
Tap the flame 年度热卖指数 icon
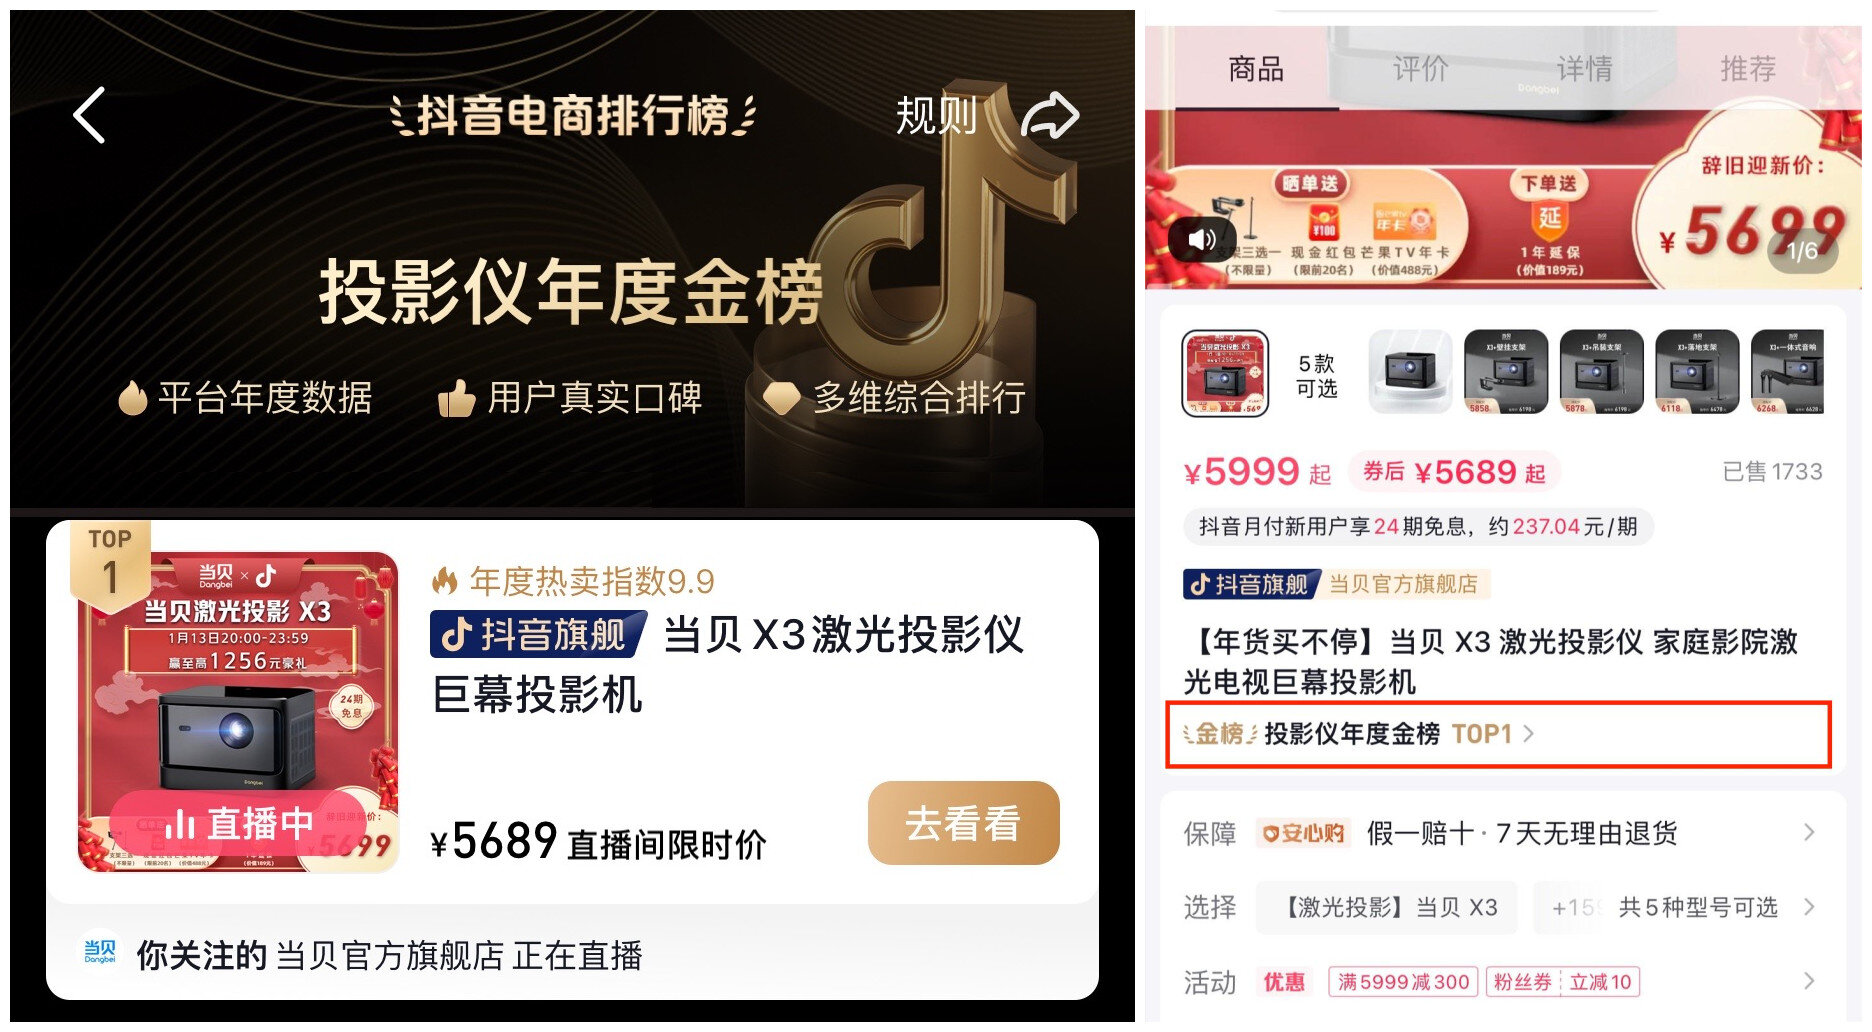444,580
